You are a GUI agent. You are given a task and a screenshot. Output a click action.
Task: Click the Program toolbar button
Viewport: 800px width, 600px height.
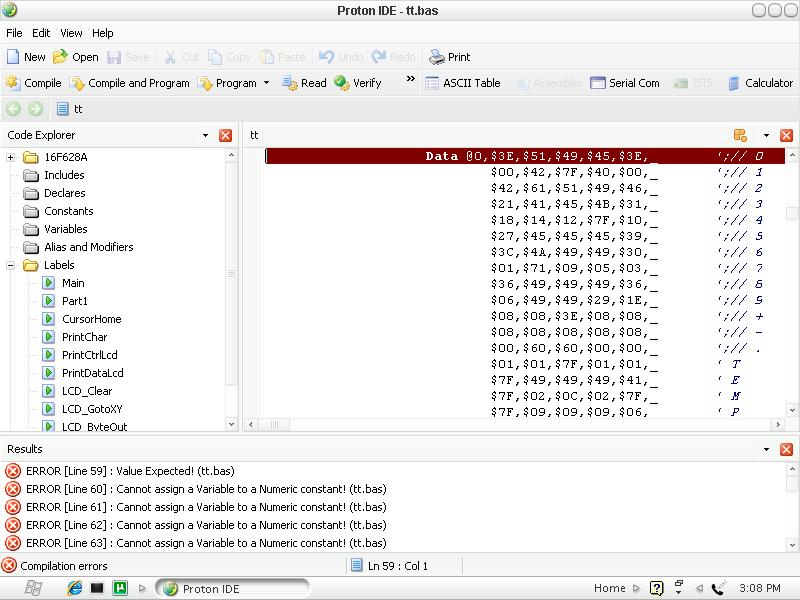pyautogui.click(x=228, y=83)
